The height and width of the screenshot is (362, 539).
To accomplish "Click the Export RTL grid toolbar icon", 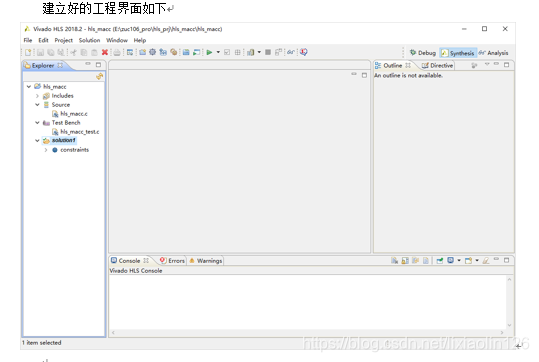I will (238, 52).
